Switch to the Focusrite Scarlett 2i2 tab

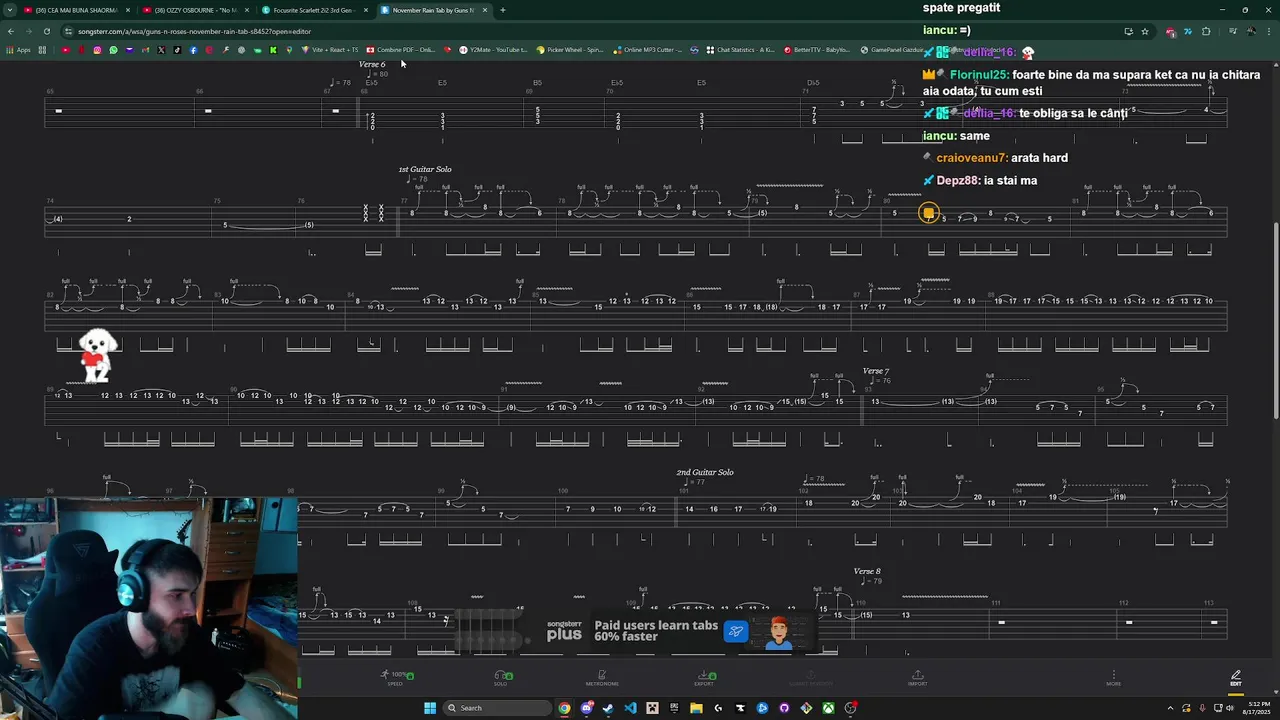pyautogui.click(x=314, y=10)
